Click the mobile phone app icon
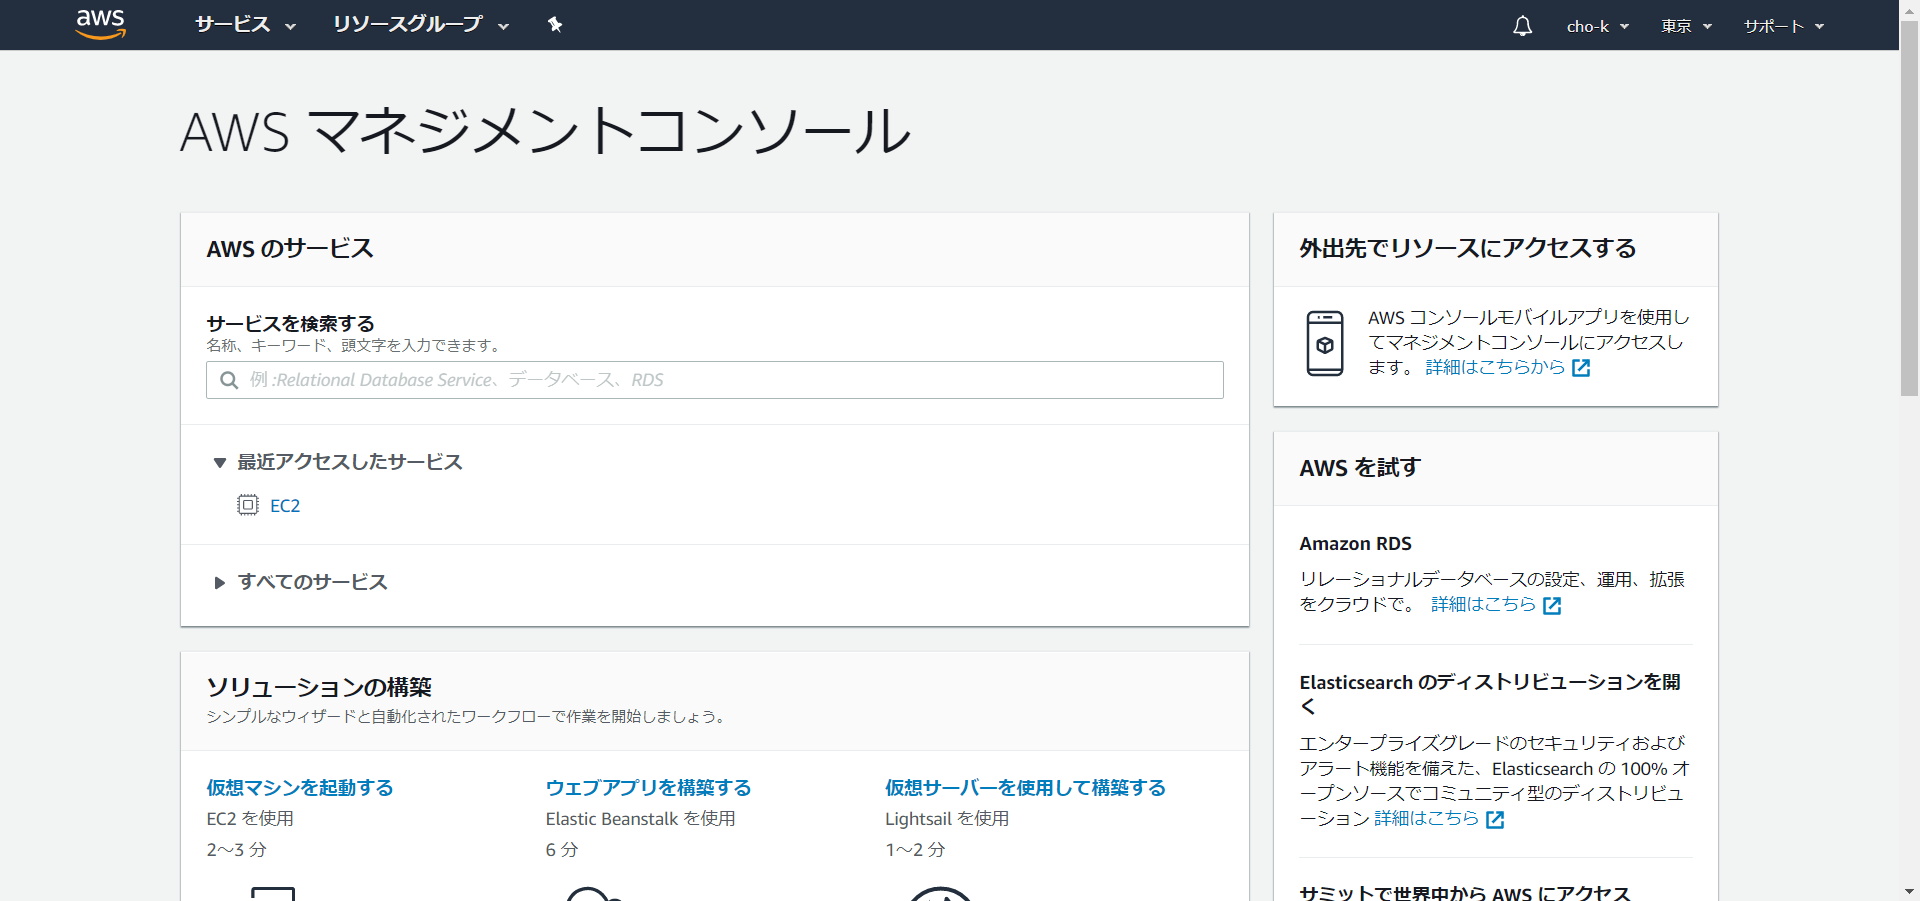Screen dimensions: 1920x901 [x=1325, y=343]
